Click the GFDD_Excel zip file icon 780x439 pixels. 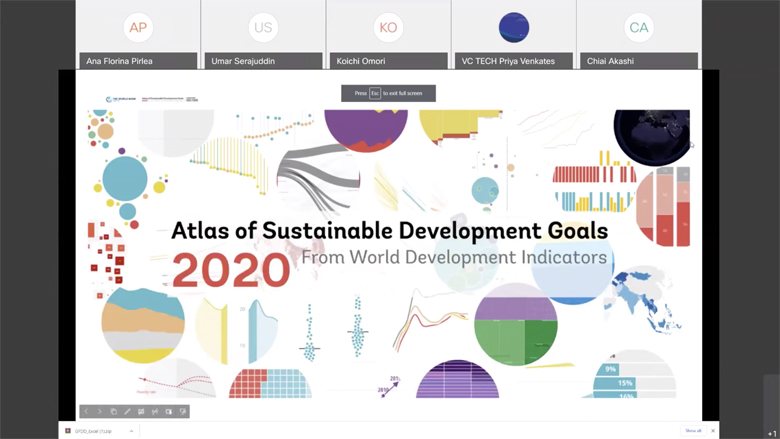point(68,431)
